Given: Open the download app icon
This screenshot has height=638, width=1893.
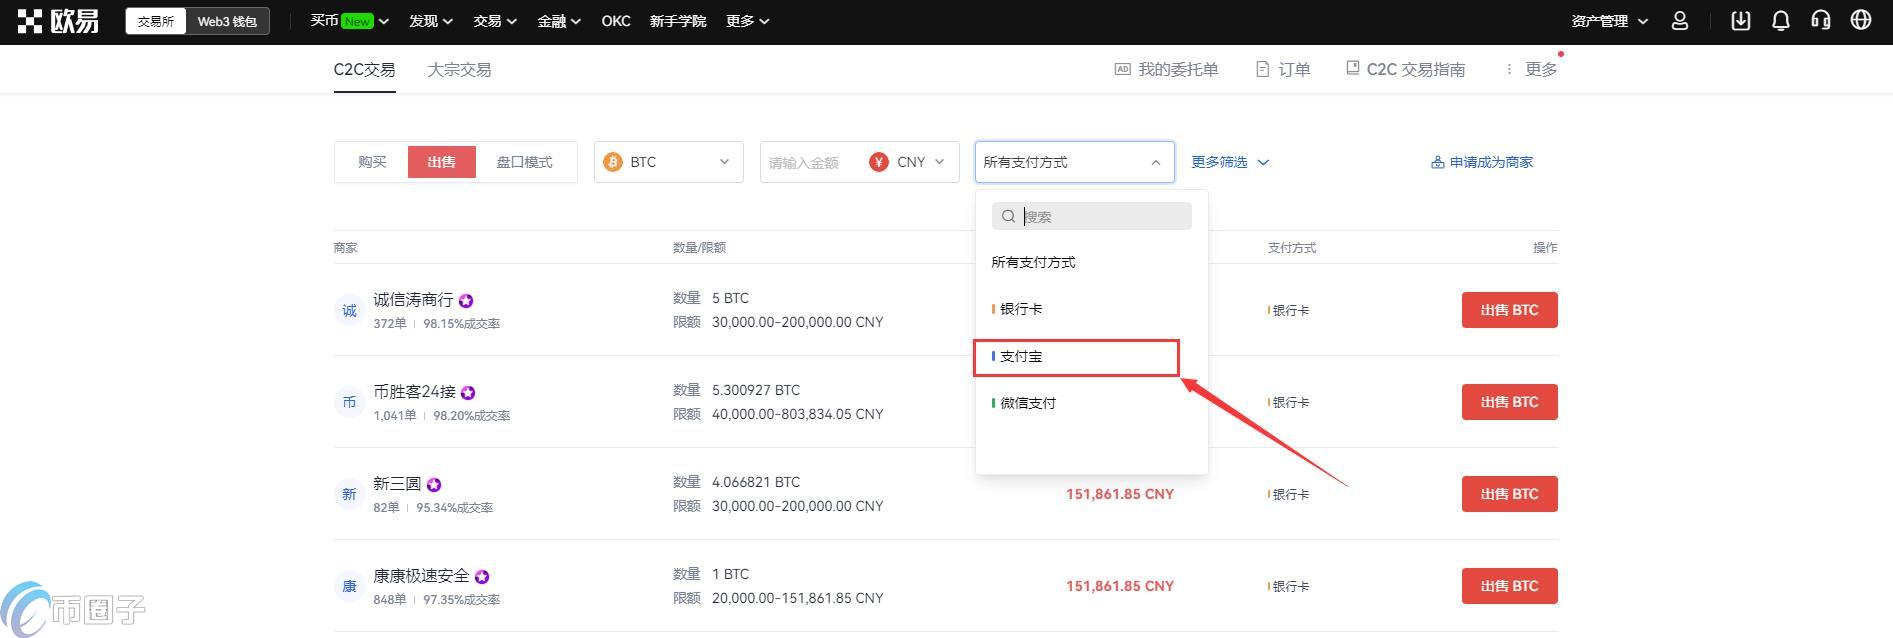Looking at the screenshot, I should [1741, 21].
